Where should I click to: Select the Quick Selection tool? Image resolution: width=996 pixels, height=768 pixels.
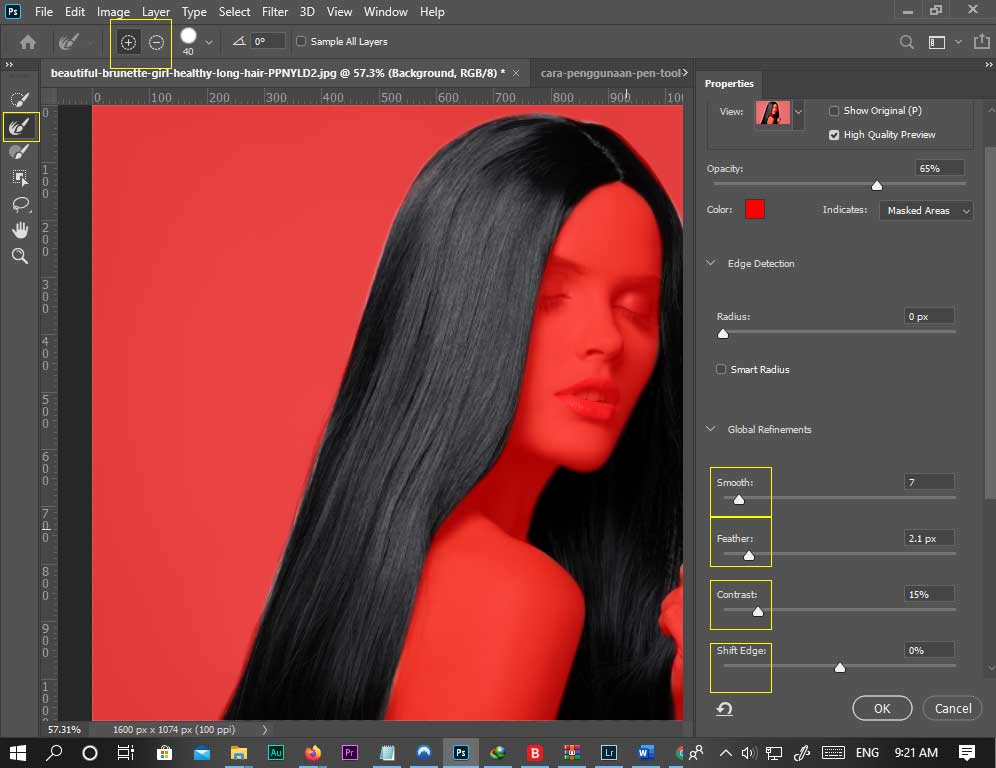(20, 100)
